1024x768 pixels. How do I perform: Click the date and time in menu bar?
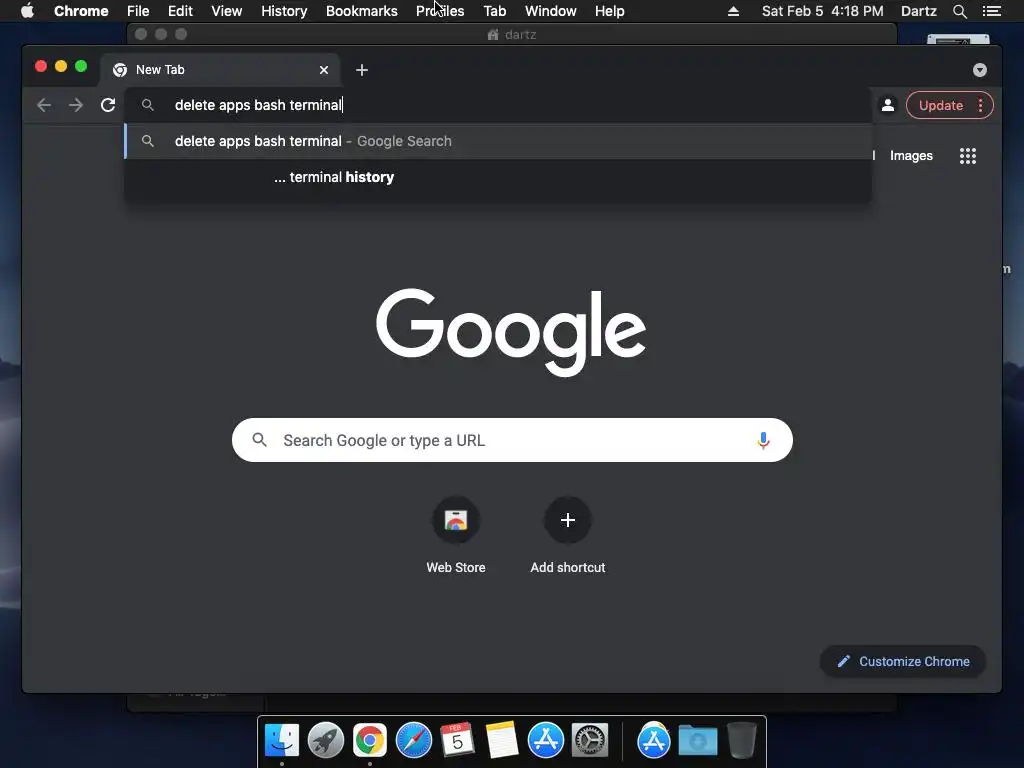(822, 11)
